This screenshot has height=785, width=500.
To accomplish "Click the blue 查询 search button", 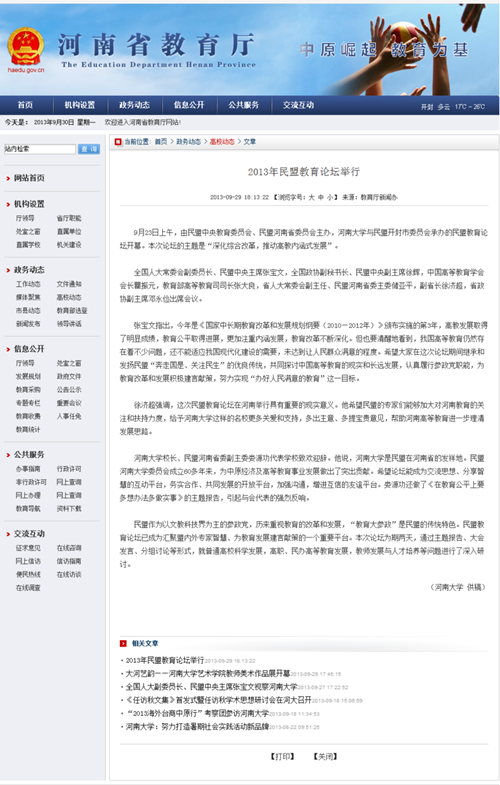I will click(x=89, y=149).
